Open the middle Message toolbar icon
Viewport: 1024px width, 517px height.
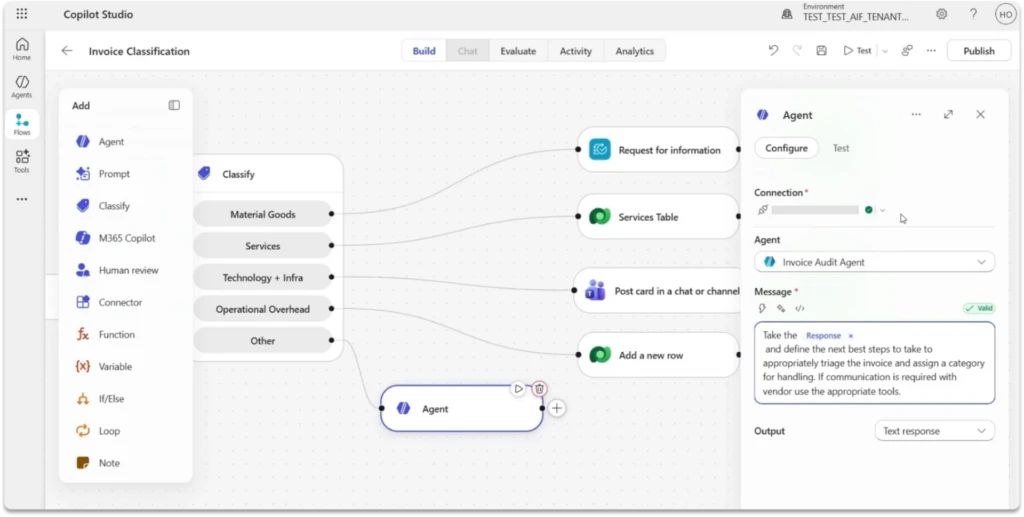pyautogui.click(x=780, y=308)
